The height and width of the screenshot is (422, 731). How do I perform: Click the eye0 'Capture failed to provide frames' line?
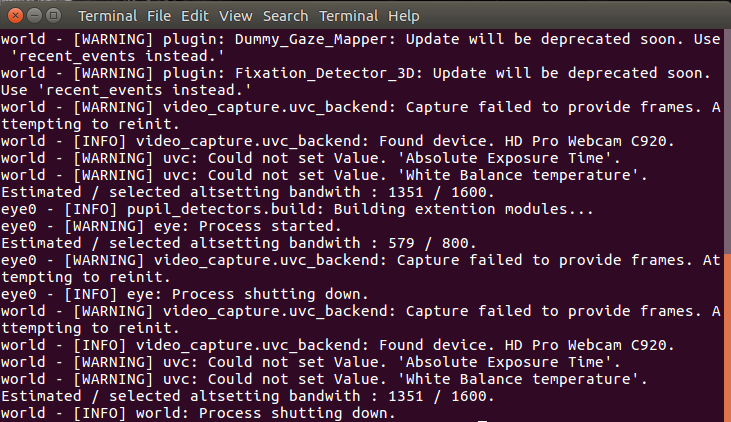361,269
